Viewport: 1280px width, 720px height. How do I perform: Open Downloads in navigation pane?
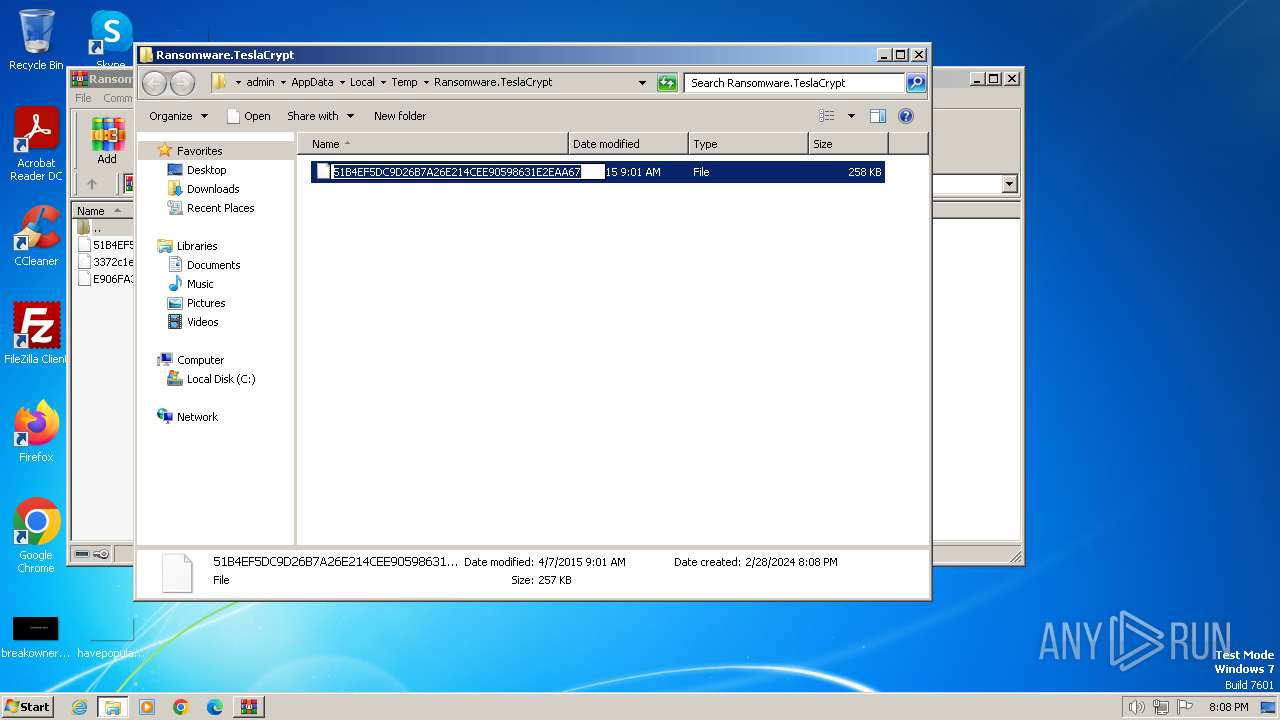(x=213, y=189)
